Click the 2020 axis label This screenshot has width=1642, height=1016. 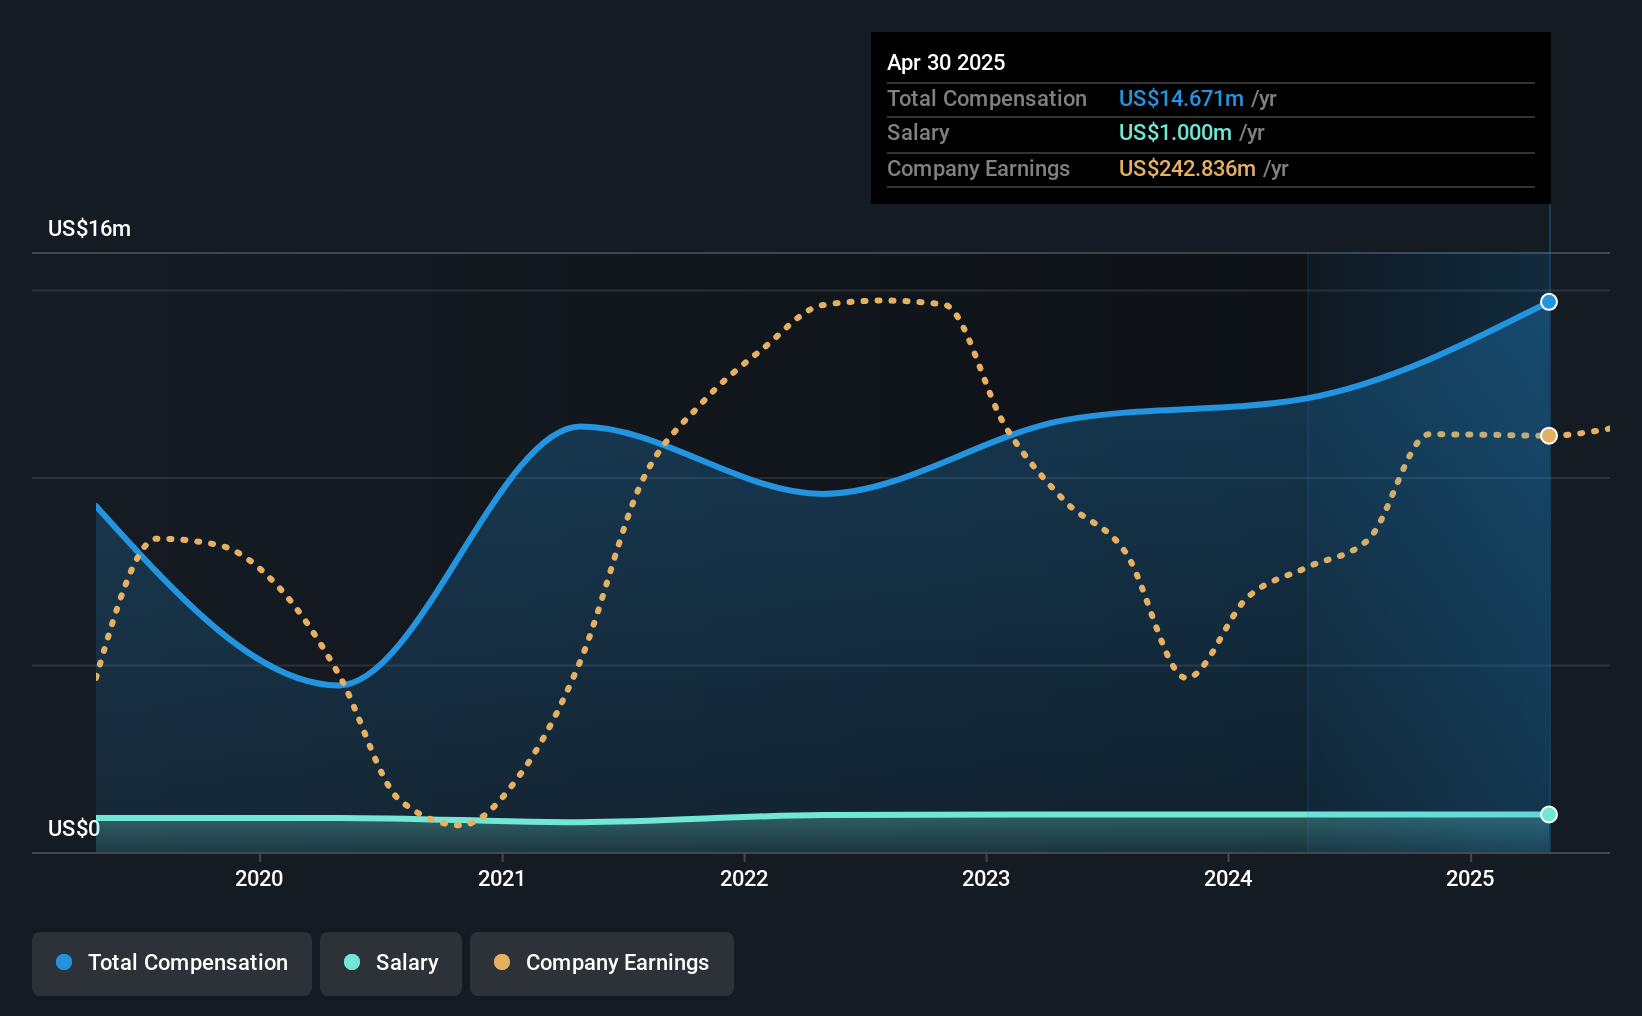(259, 878)
